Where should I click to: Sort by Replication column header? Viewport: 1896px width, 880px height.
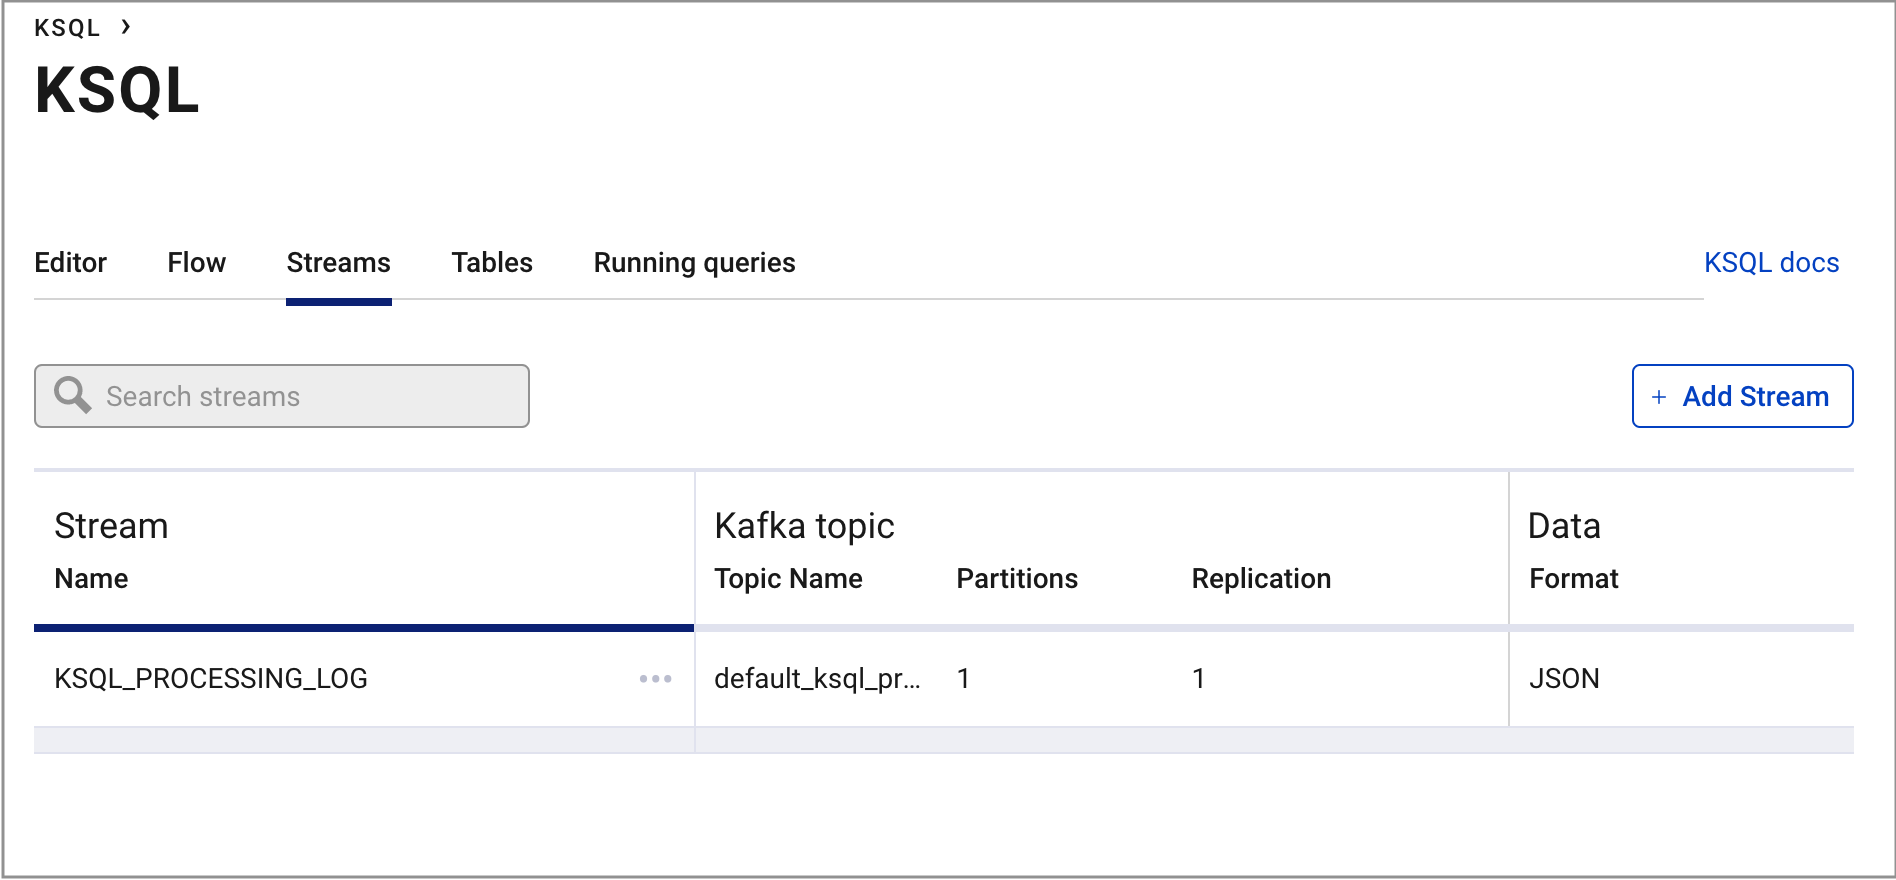1261,579
